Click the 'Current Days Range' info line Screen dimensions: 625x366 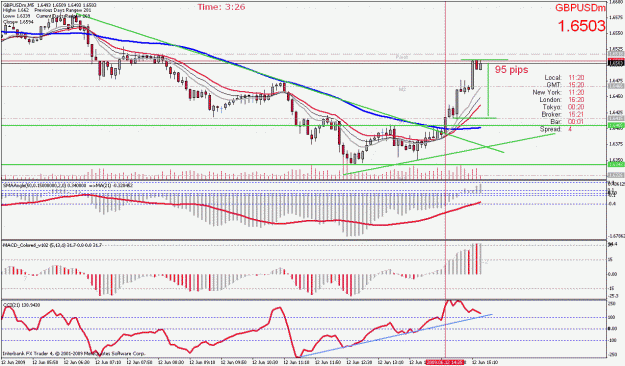coord(63,16)
